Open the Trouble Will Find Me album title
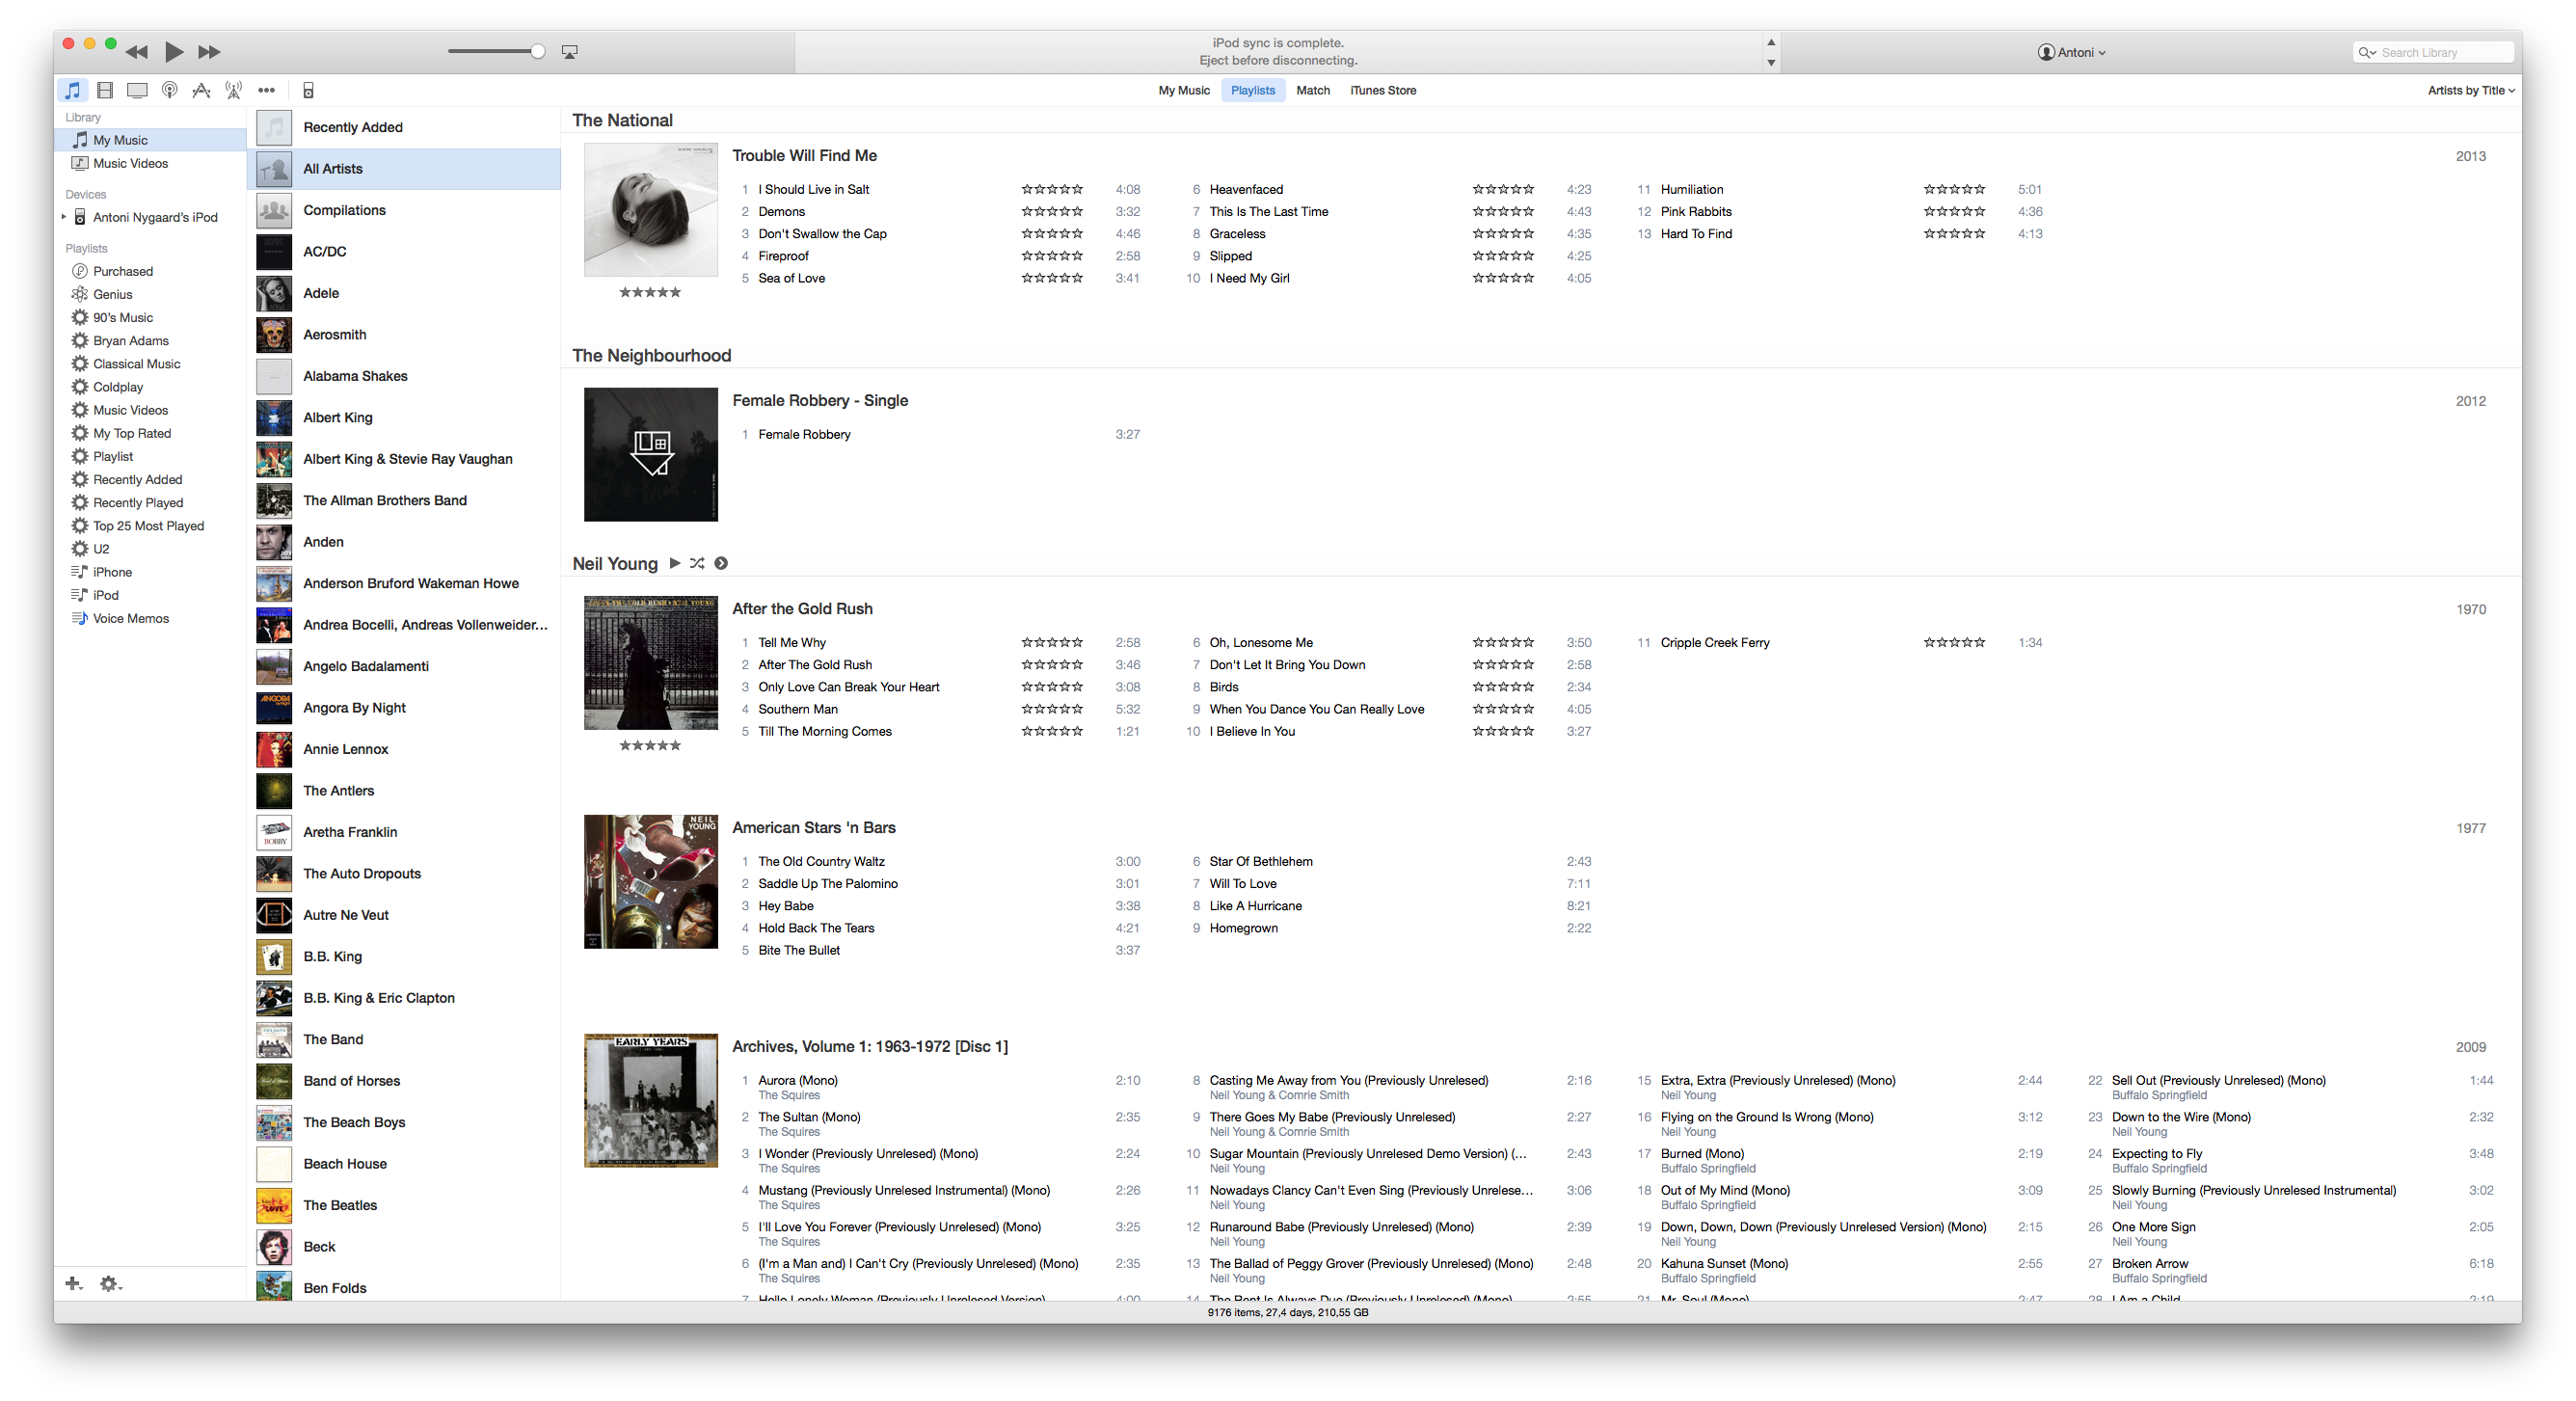This screenshot has height=1401, width=2576. 804,156
